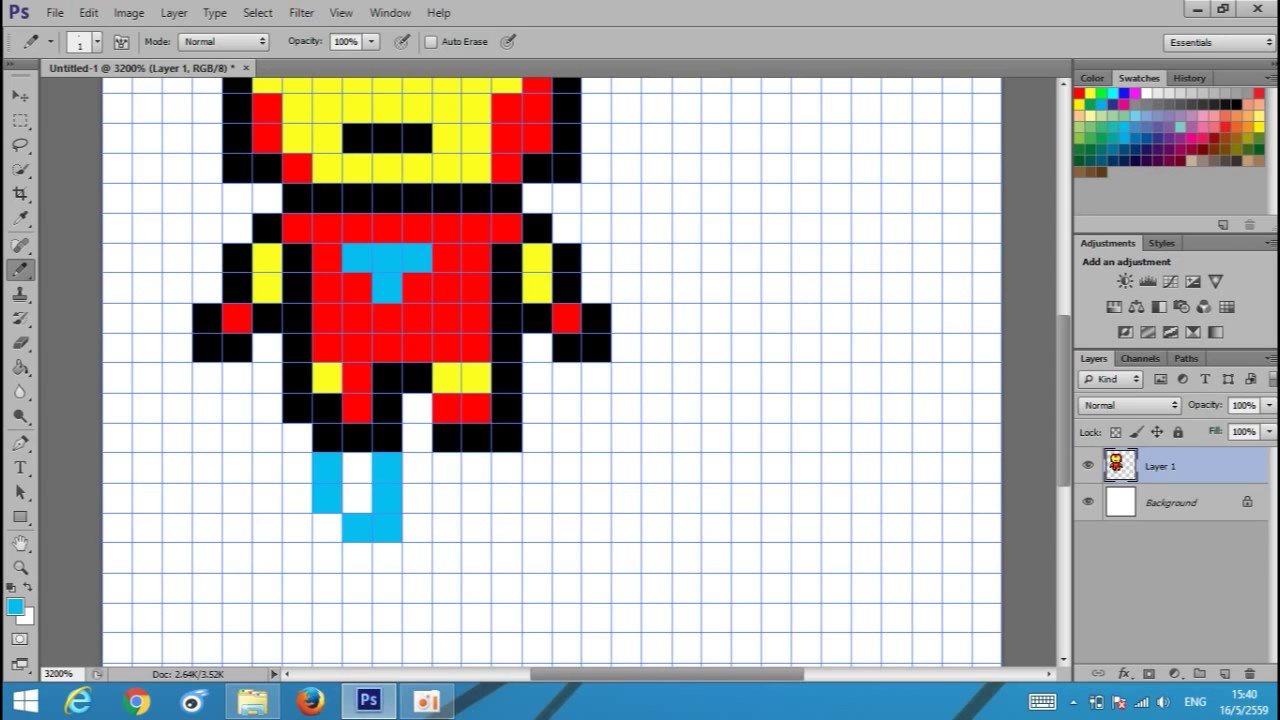Enable the Auto Erase checkbox
The width and height of the screenshot is (1280, 720).
[x=431, y=42]
